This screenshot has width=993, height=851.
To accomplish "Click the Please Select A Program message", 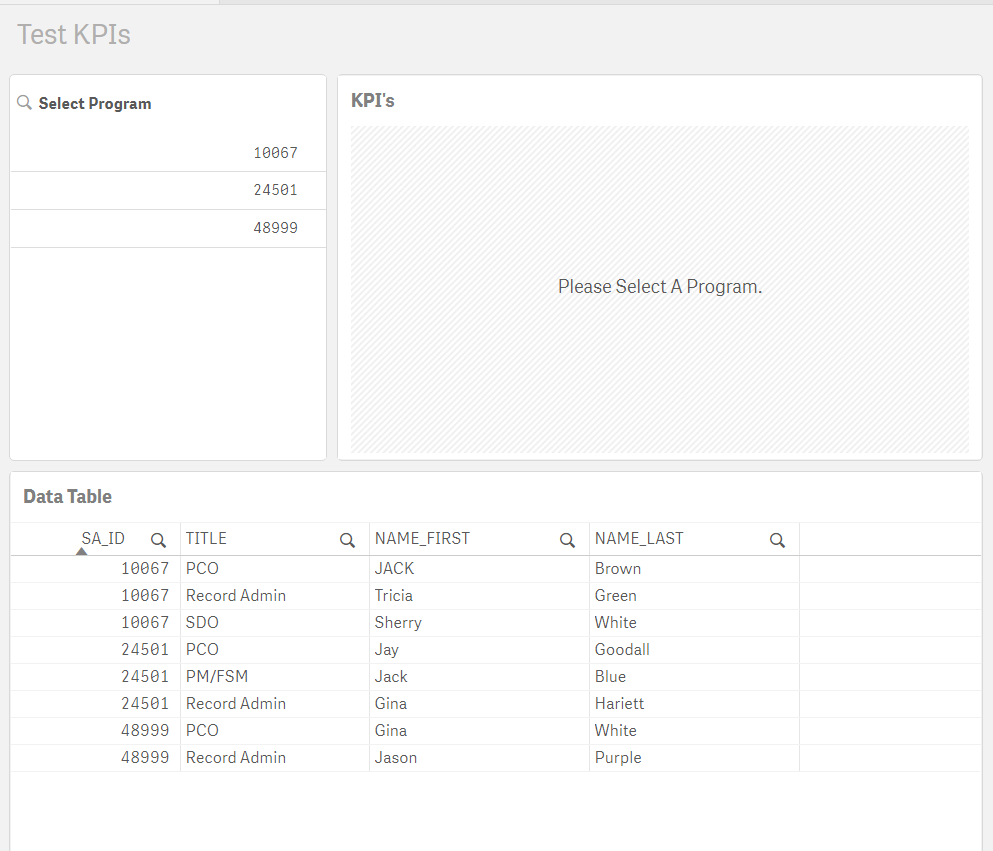I will coord(659,287).
